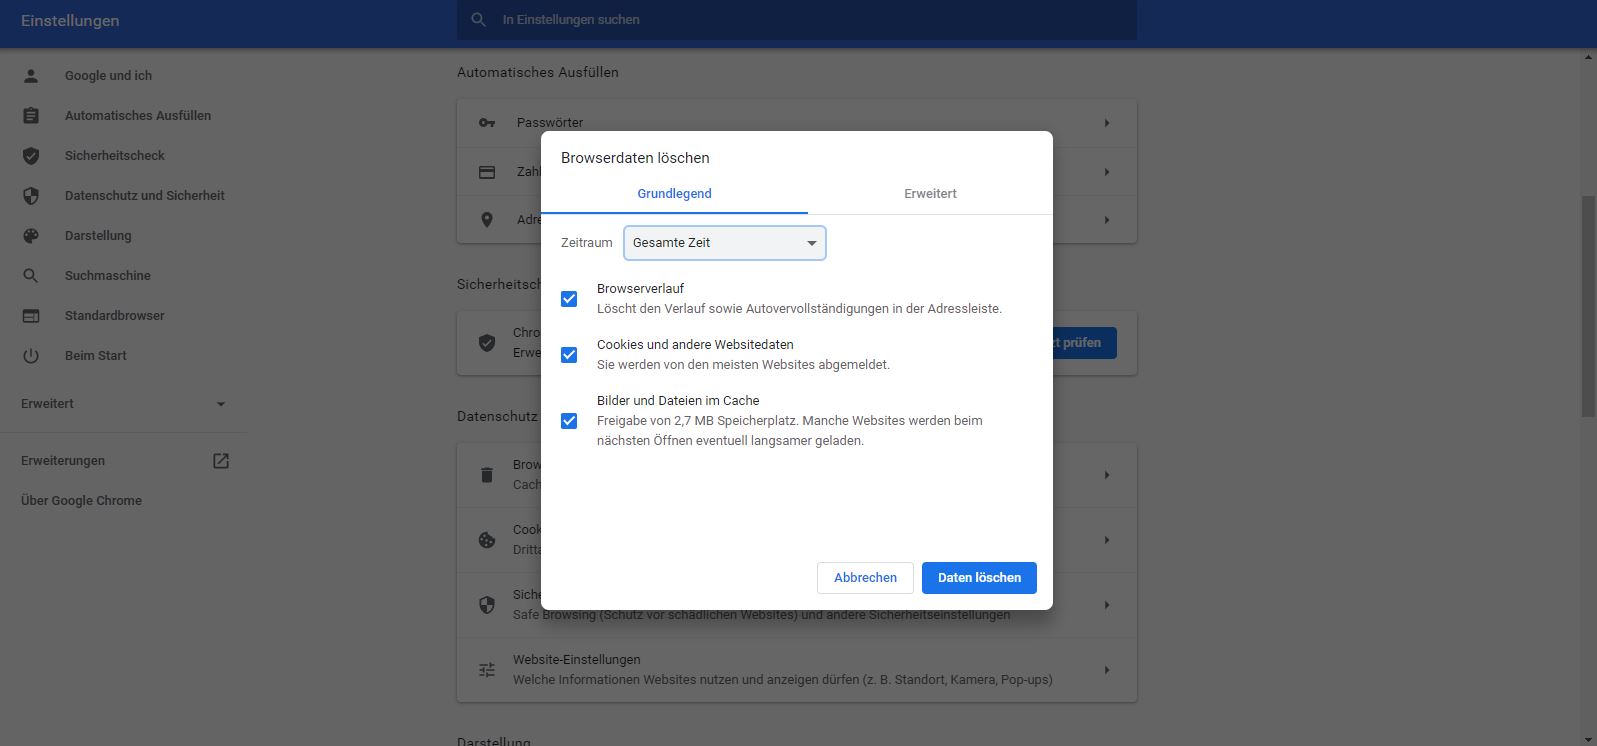Click the Abbrechen button
This screenshot has width=1597, height=746.
click(865, 578)
